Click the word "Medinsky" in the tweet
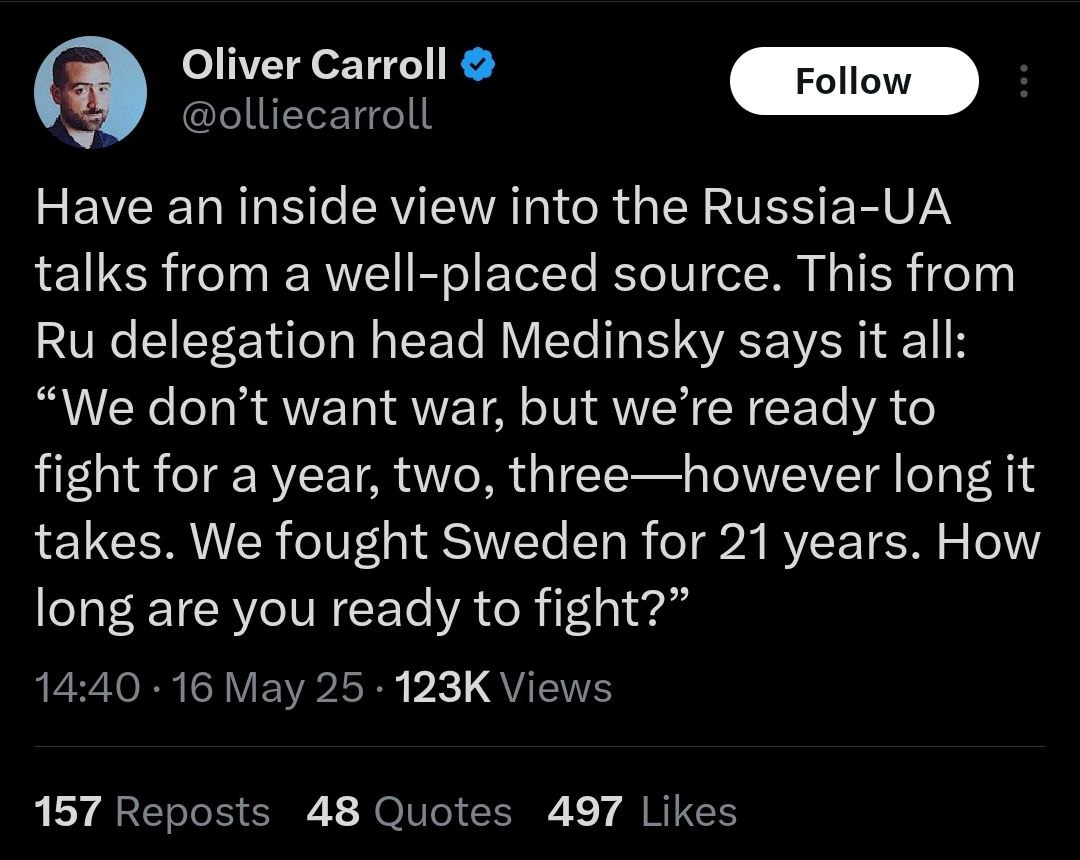The image size is (1080, 860). [x=611, y=341]
